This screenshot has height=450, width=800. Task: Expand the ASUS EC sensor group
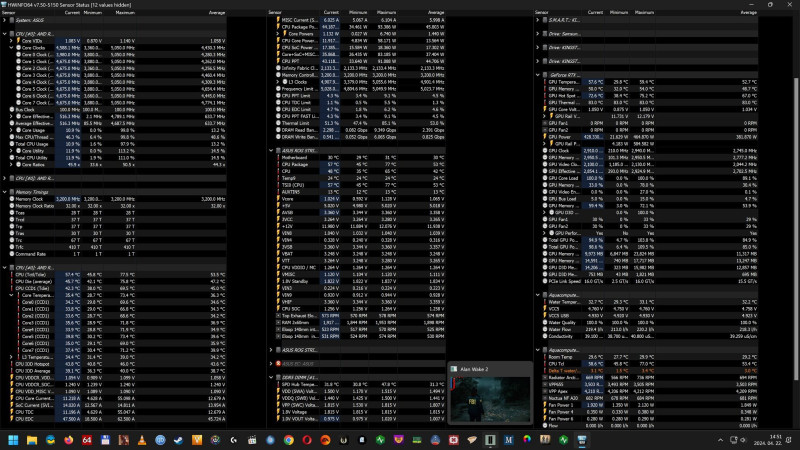click(x=271, y=364)
